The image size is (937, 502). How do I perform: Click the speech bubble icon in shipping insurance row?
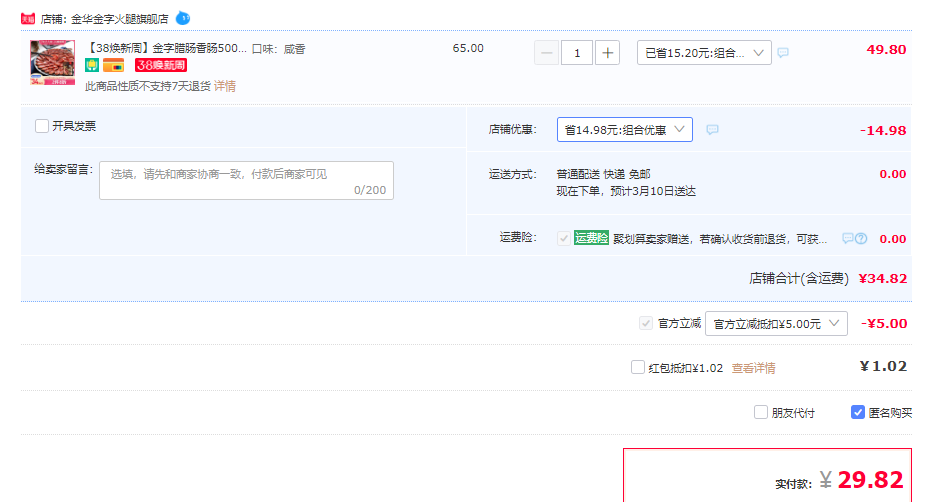pos(847,238)
